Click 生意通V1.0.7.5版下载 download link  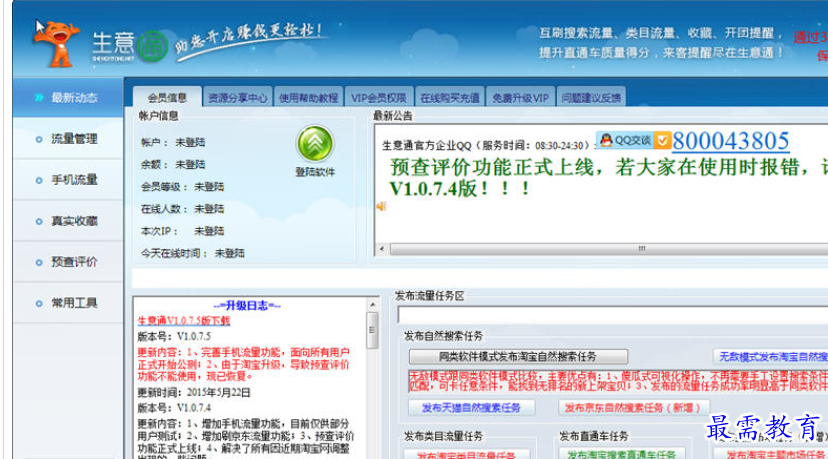pyautogui.click(x=184, y=321)
